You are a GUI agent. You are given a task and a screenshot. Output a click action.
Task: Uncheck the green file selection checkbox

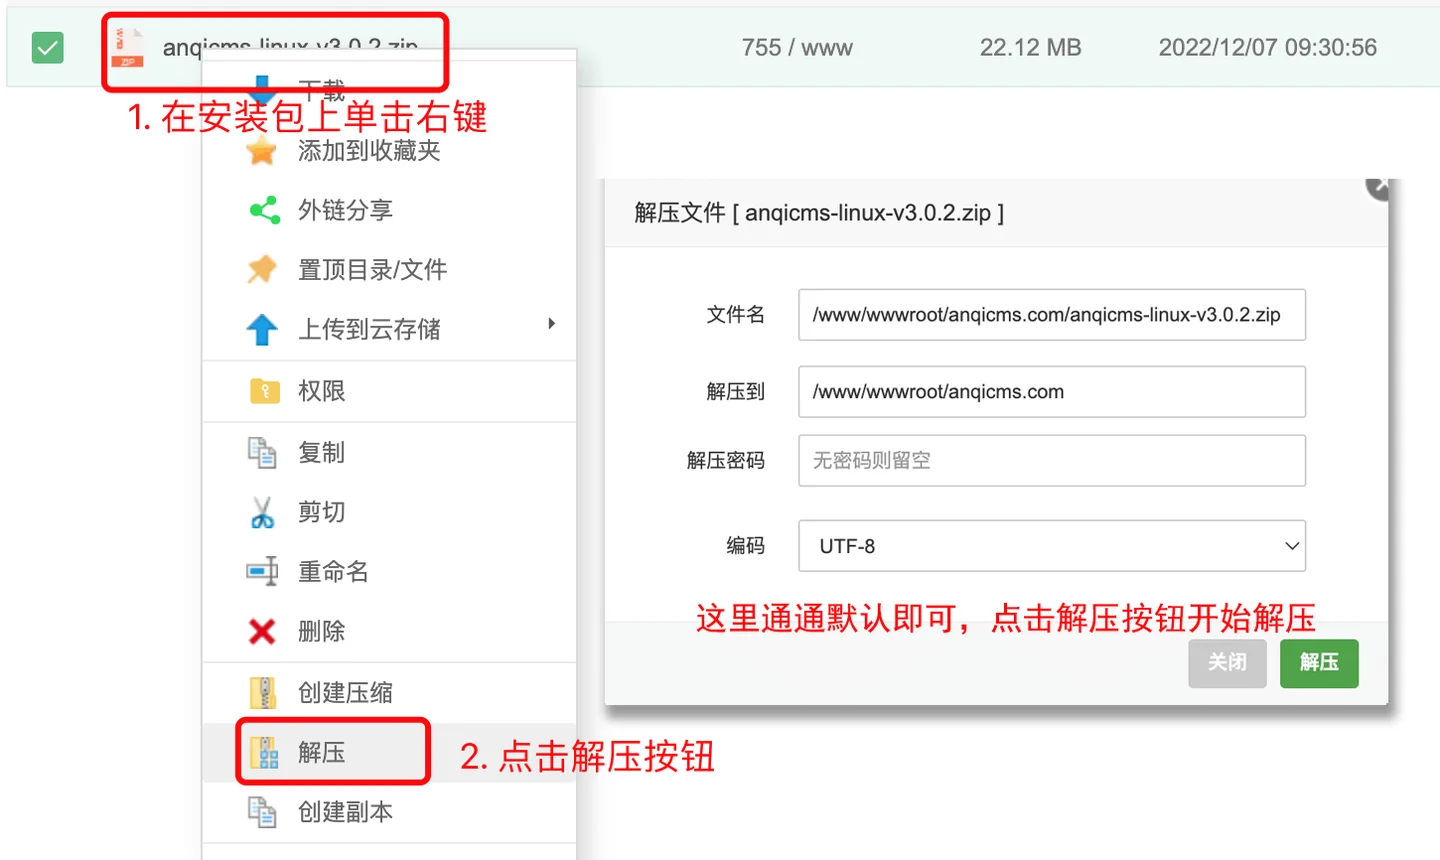point(48,48)
